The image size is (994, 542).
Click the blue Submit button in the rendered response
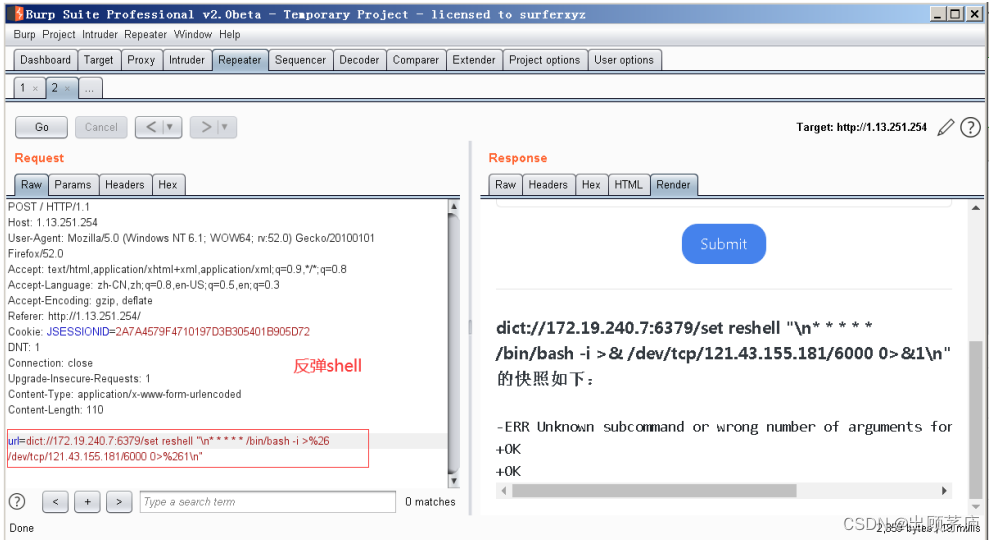[x=723, y=244]
